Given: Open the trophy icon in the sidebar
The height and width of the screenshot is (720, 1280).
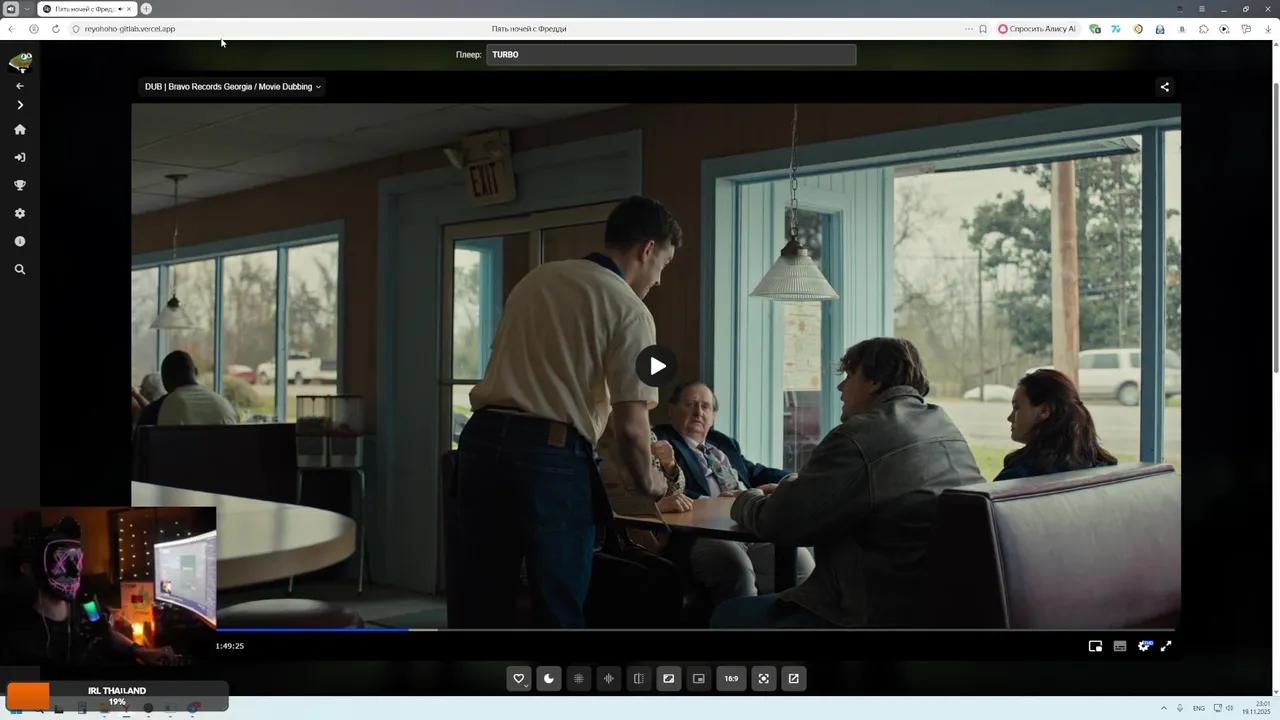Looking at the screenshot, I should 19,185.
